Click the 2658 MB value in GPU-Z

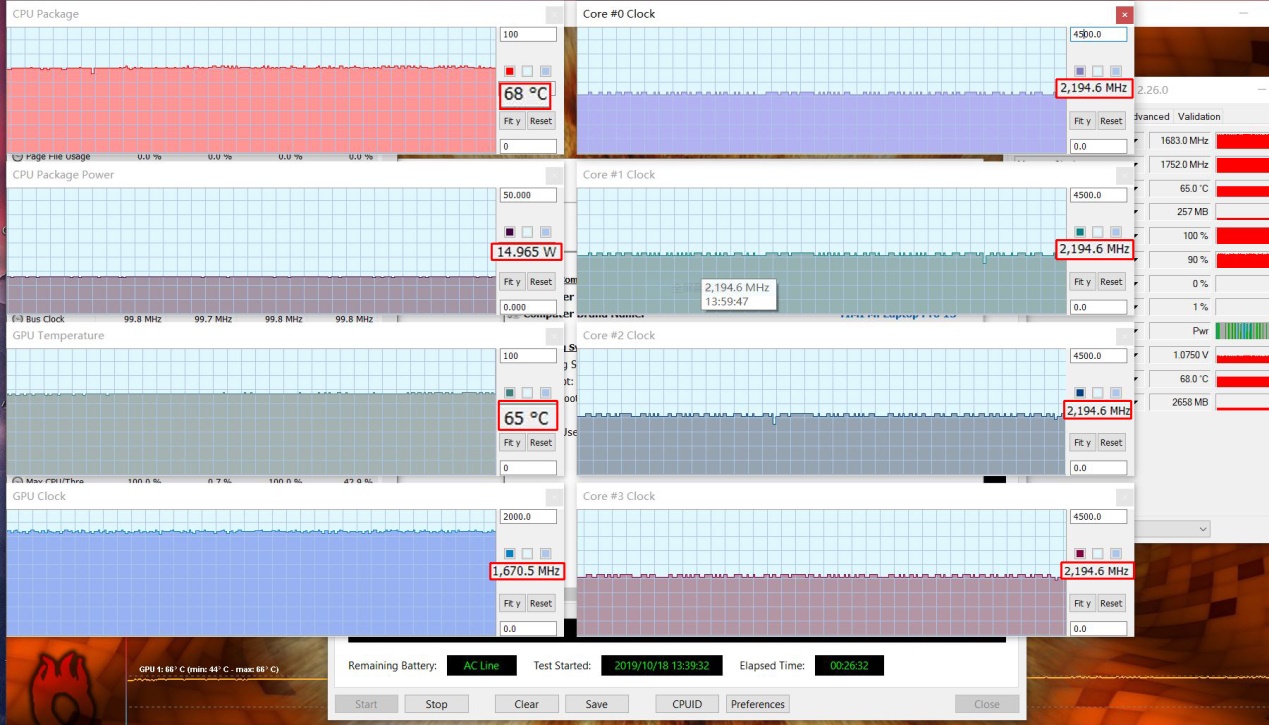click(1178, 402)
